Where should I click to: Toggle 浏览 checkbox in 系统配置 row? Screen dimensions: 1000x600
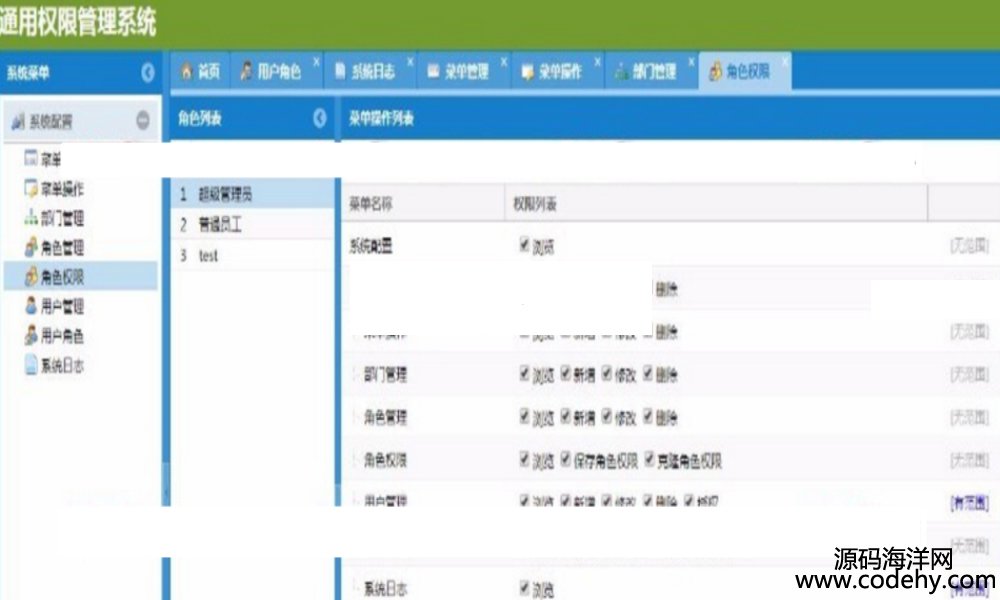(x=524, y=245)
